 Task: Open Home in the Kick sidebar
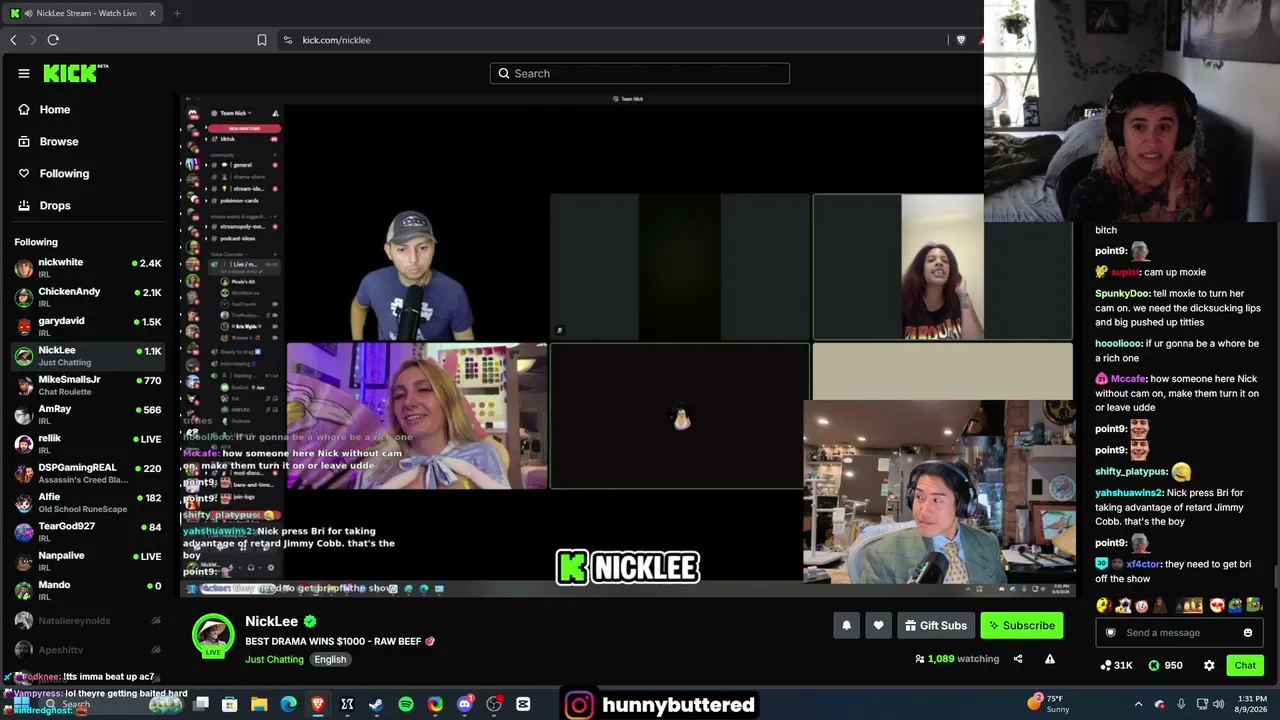coord(88,110)
